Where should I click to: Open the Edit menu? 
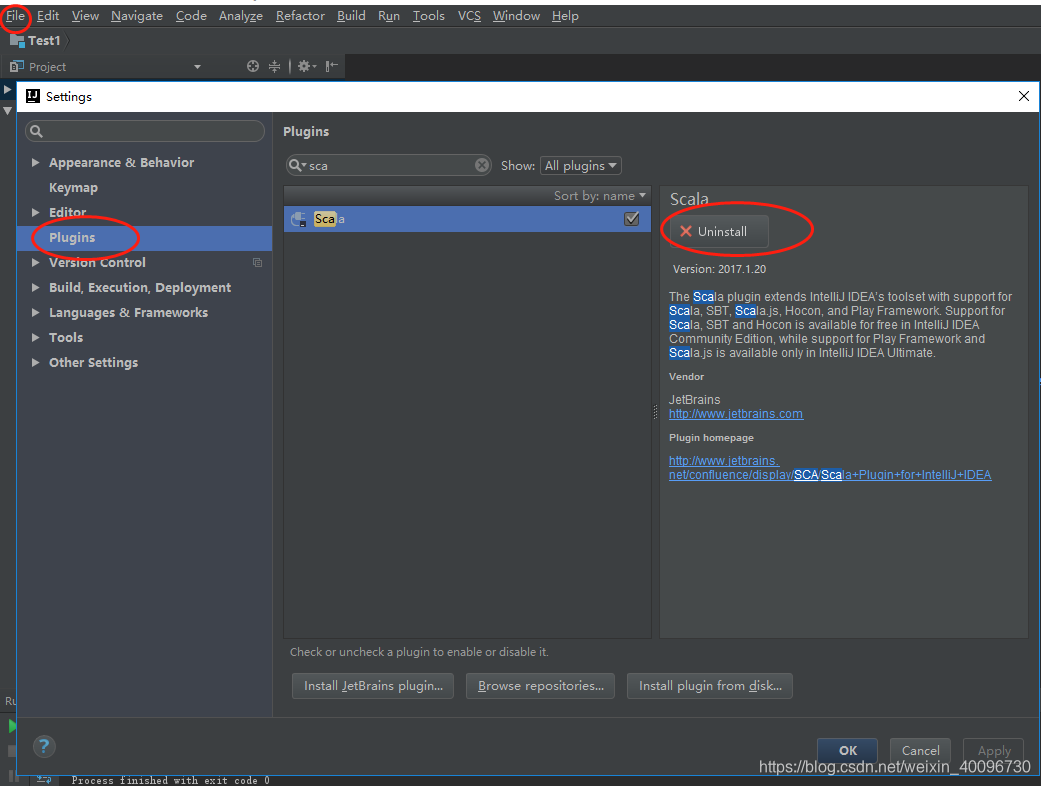pyautogui.click(x=48, y=16)
